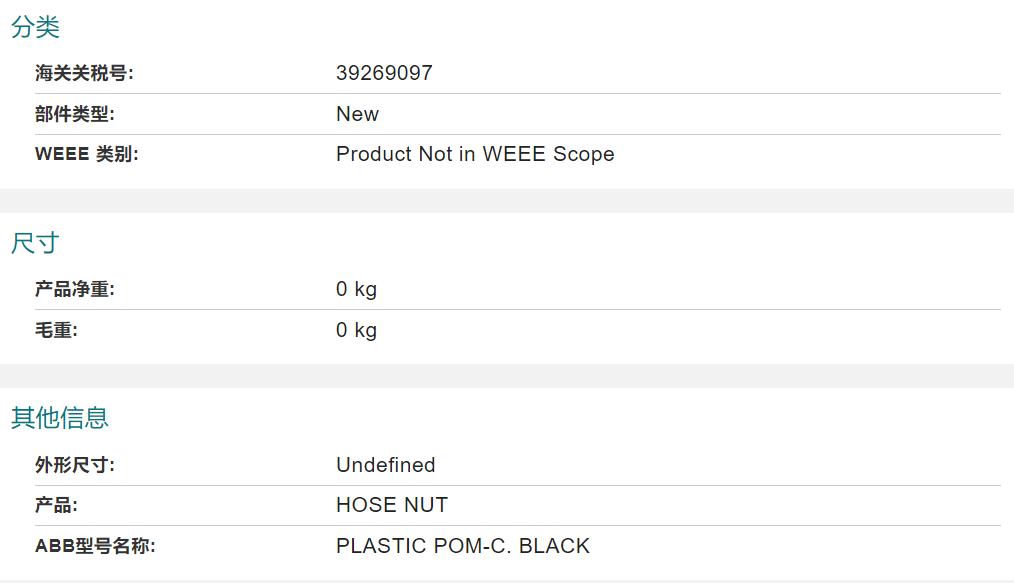1014x583 pixels.
Task: Select the Undefined frame size value
Action: point(385,465)
